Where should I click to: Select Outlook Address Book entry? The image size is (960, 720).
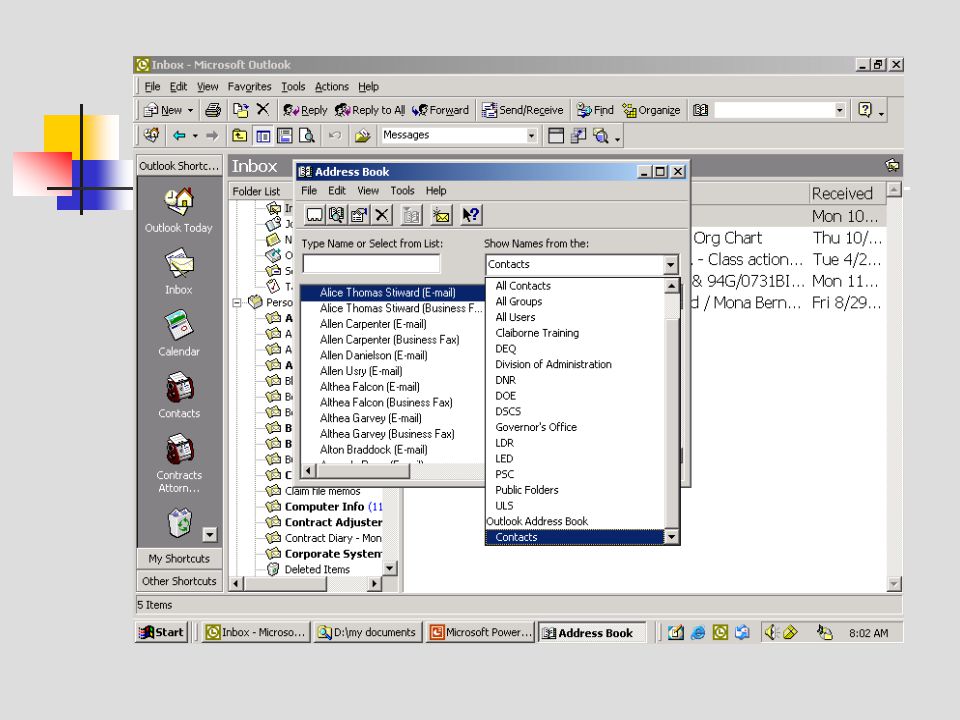[x=537, y=521]
